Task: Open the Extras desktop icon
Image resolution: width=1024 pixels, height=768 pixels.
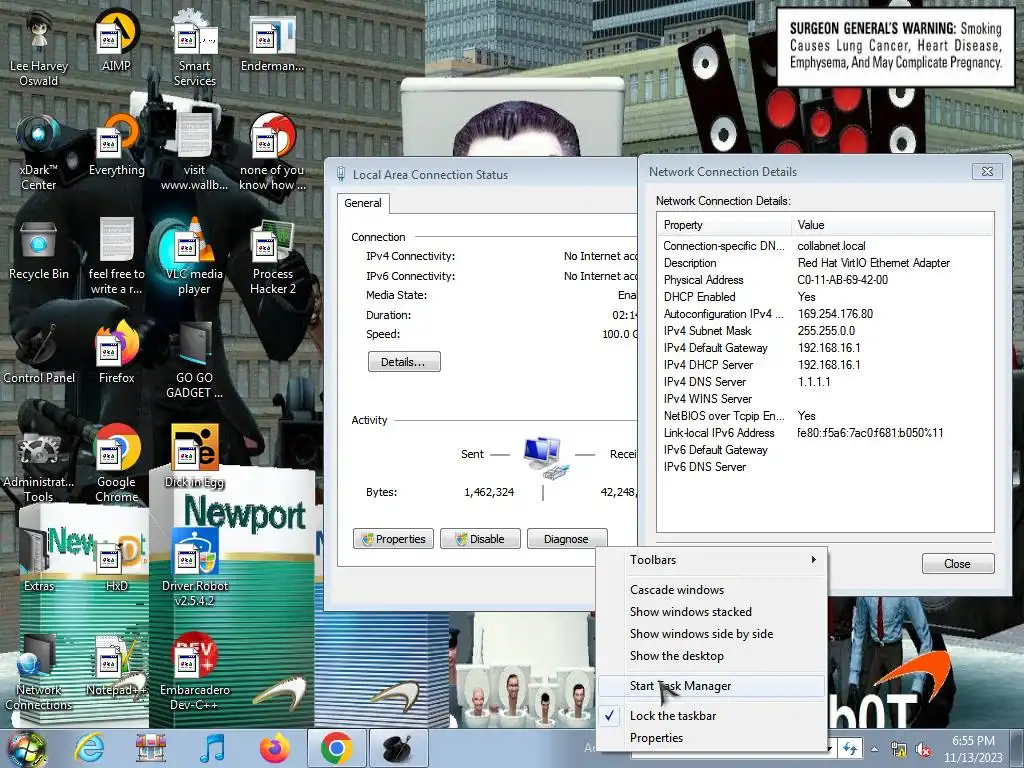Action: [x=39, y=560]
